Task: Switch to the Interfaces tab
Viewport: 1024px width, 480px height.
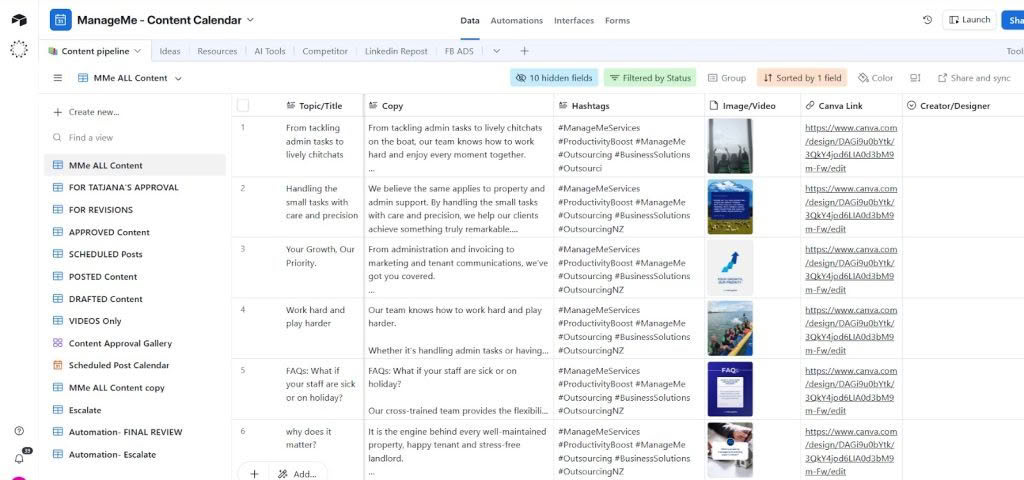Action: [x=574, y=20]
